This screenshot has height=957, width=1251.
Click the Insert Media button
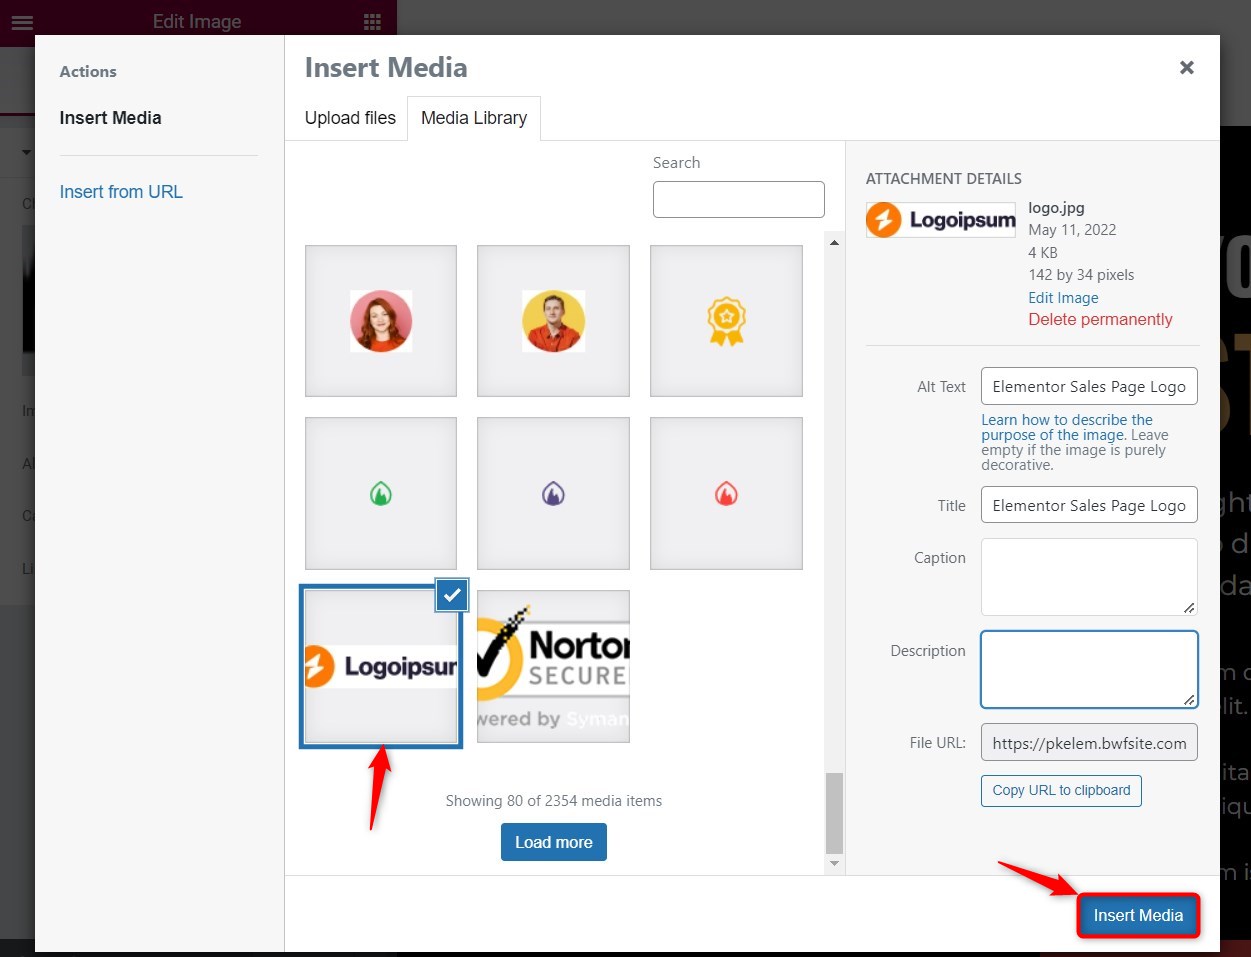click(x=1137, y=915)
